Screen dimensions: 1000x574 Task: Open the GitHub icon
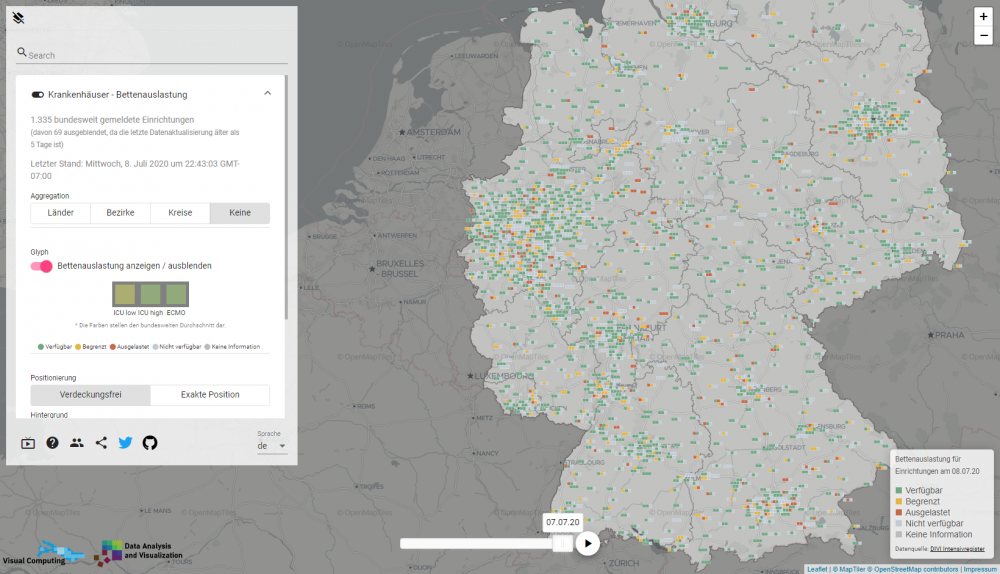[150, 443]
